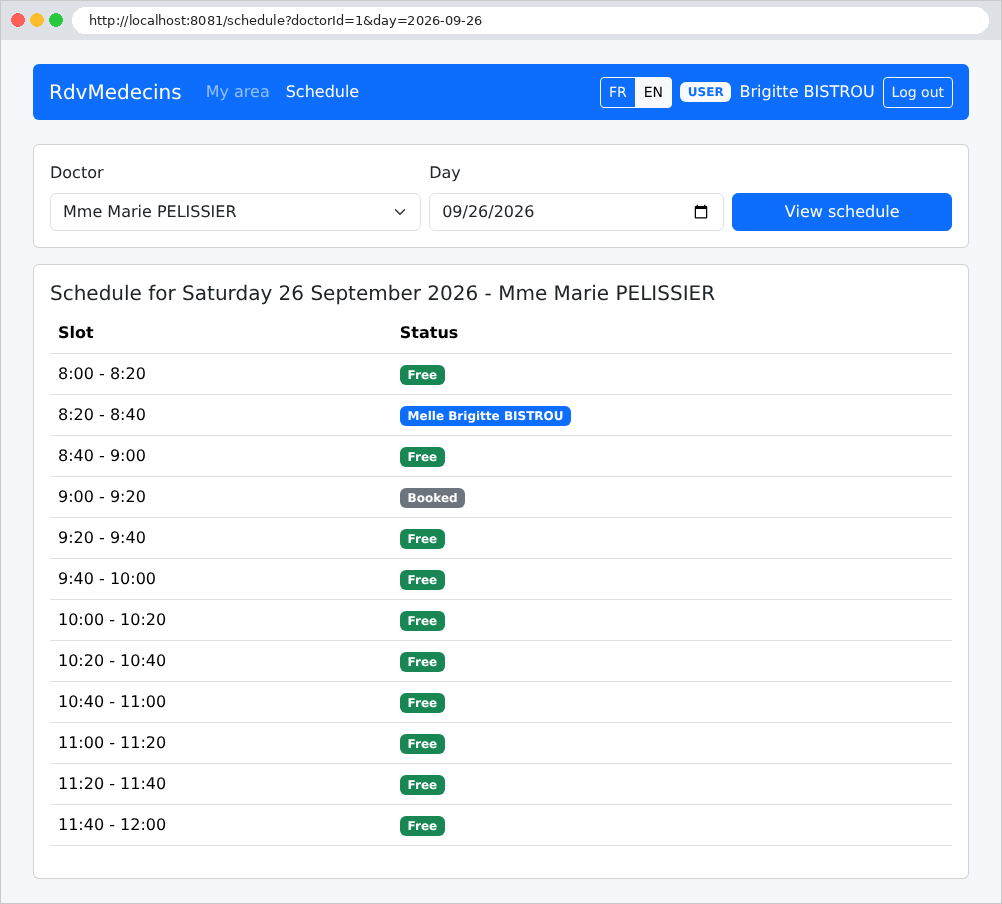Click the slot text 8:00 - 8:20
Screen dimensions: 1002x904
coord(102,374)
